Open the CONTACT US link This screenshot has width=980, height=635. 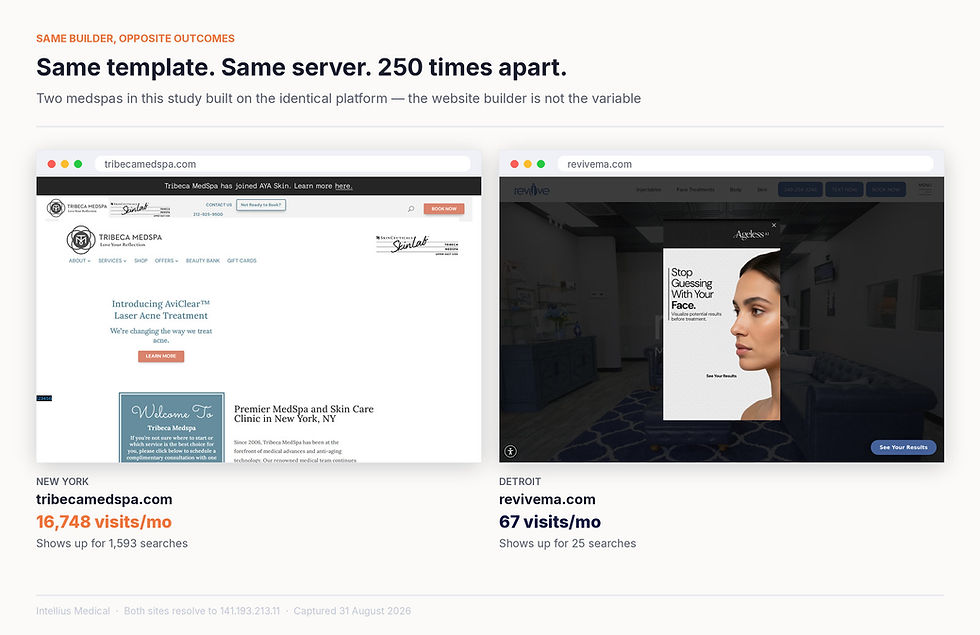click(x=219, y=205)
